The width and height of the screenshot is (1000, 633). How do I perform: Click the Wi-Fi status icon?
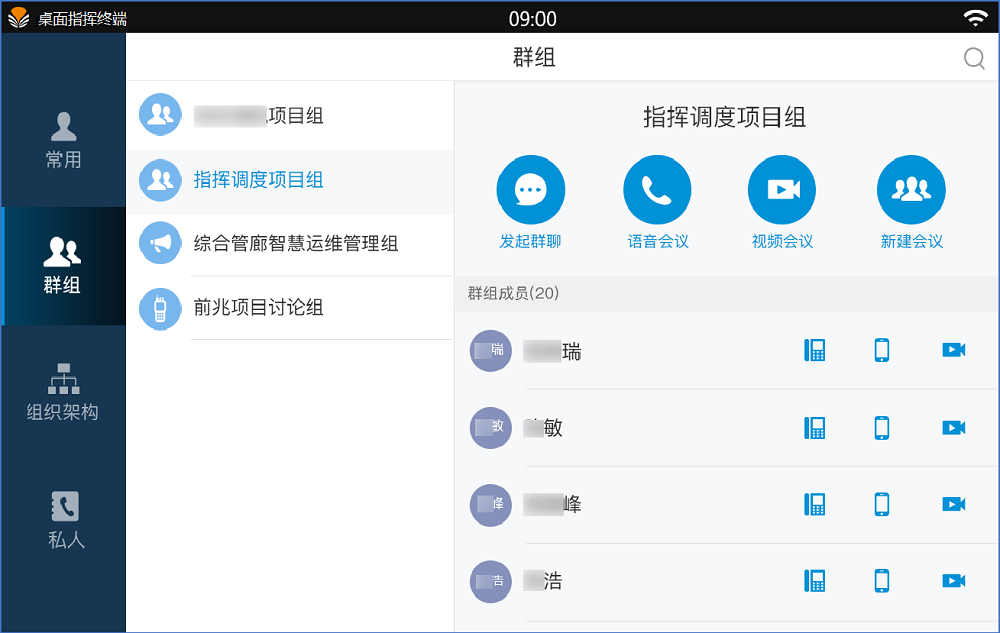tap(974, 18)
